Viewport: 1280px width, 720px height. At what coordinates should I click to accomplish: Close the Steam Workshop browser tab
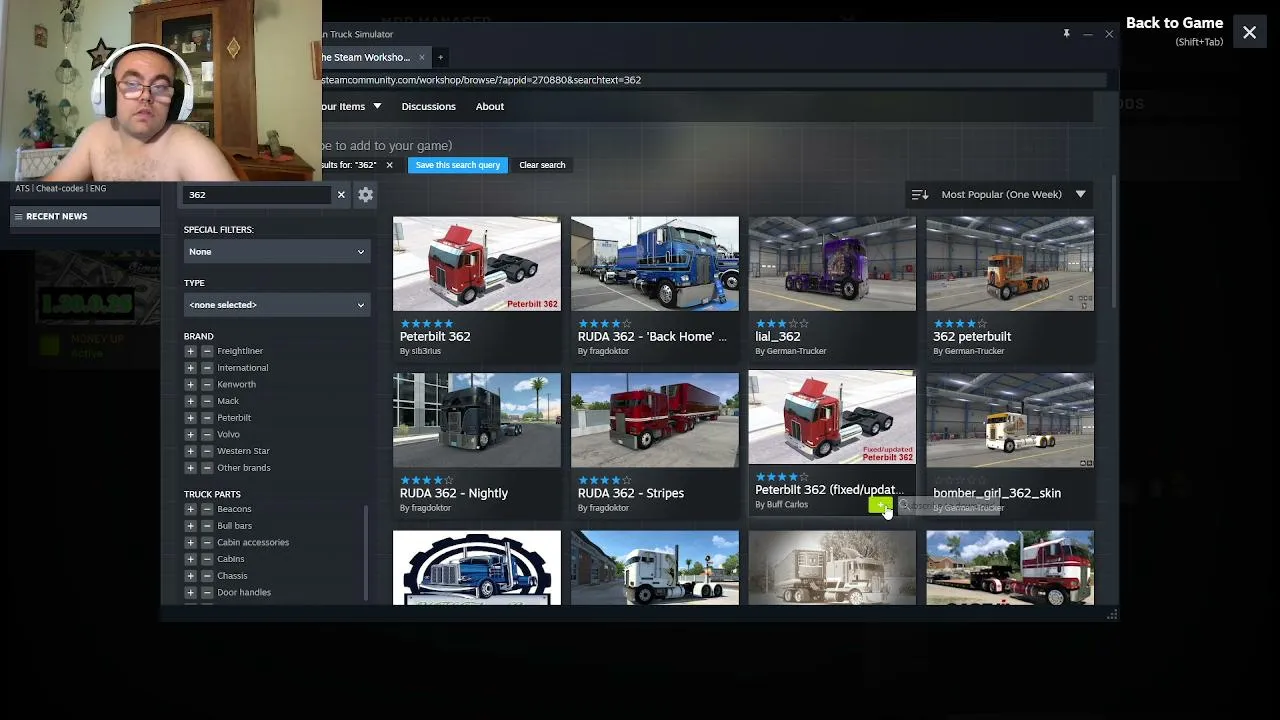point(422,57)
